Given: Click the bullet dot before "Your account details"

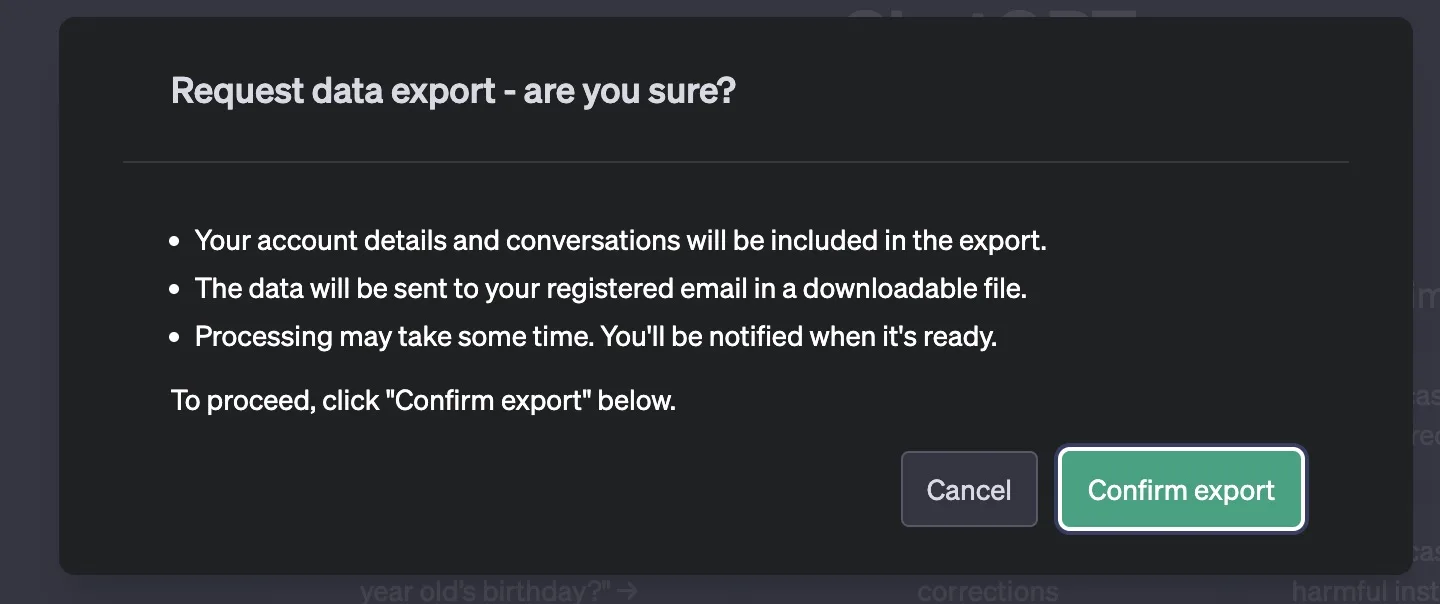Looking at the screenshot, I should pyautogui.click(x=175, y=242).
